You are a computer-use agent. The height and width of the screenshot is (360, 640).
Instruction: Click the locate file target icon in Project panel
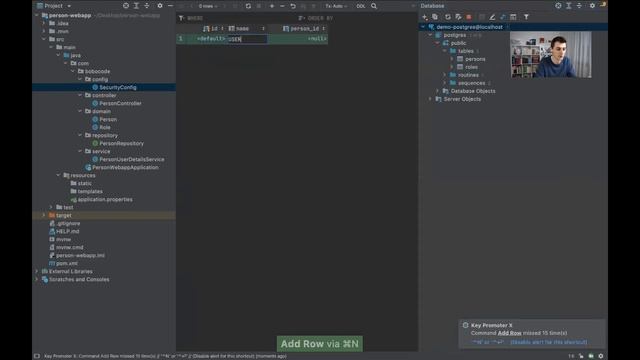click(x=126, y=6)
